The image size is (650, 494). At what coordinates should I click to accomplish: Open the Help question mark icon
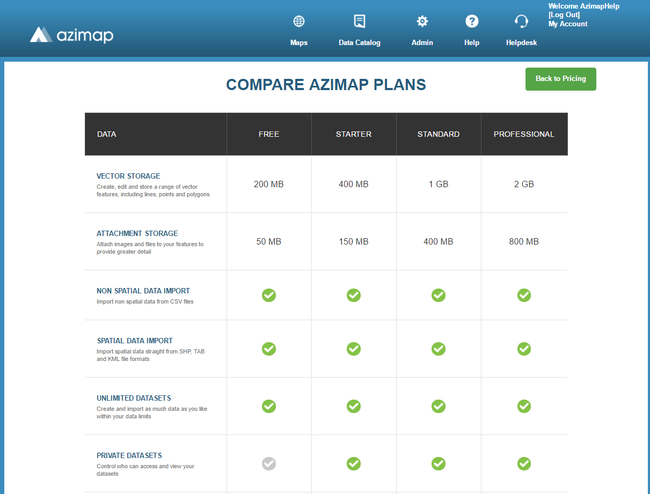(x=472, y=21)
